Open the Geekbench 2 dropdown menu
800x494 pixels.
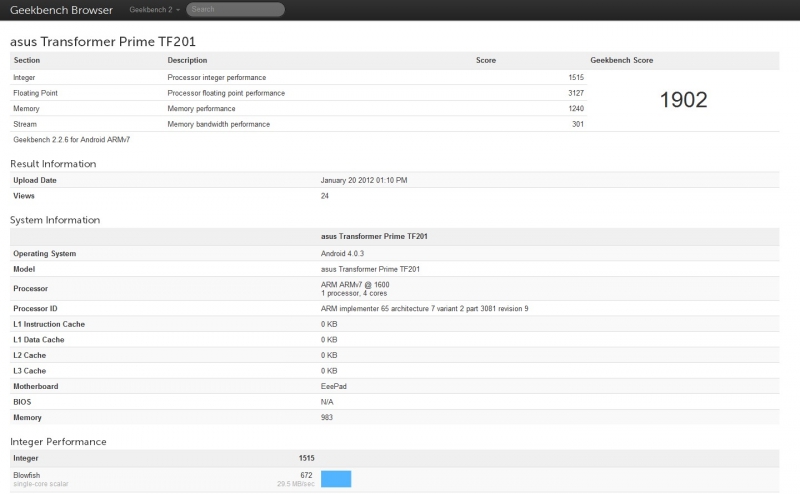[150, 10]
